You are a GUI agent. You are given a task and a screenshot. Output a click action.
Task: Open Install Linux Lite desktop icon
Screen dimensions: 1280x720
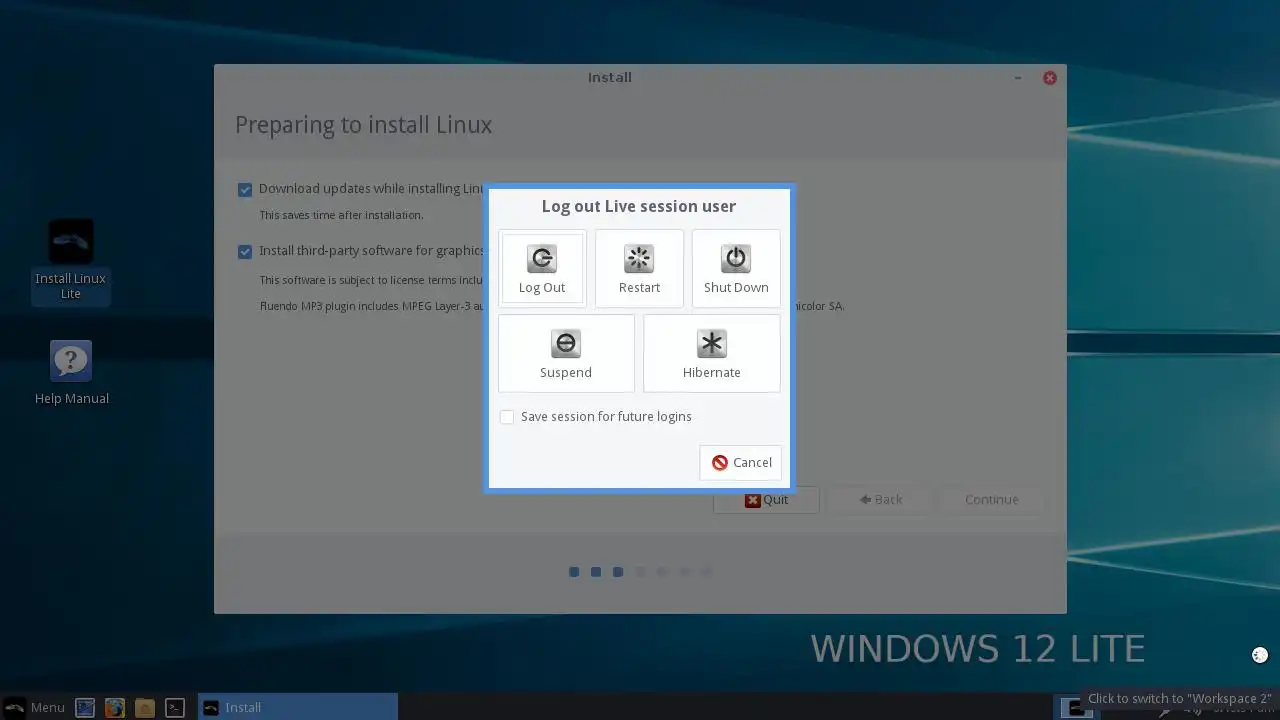click(70, 261)
